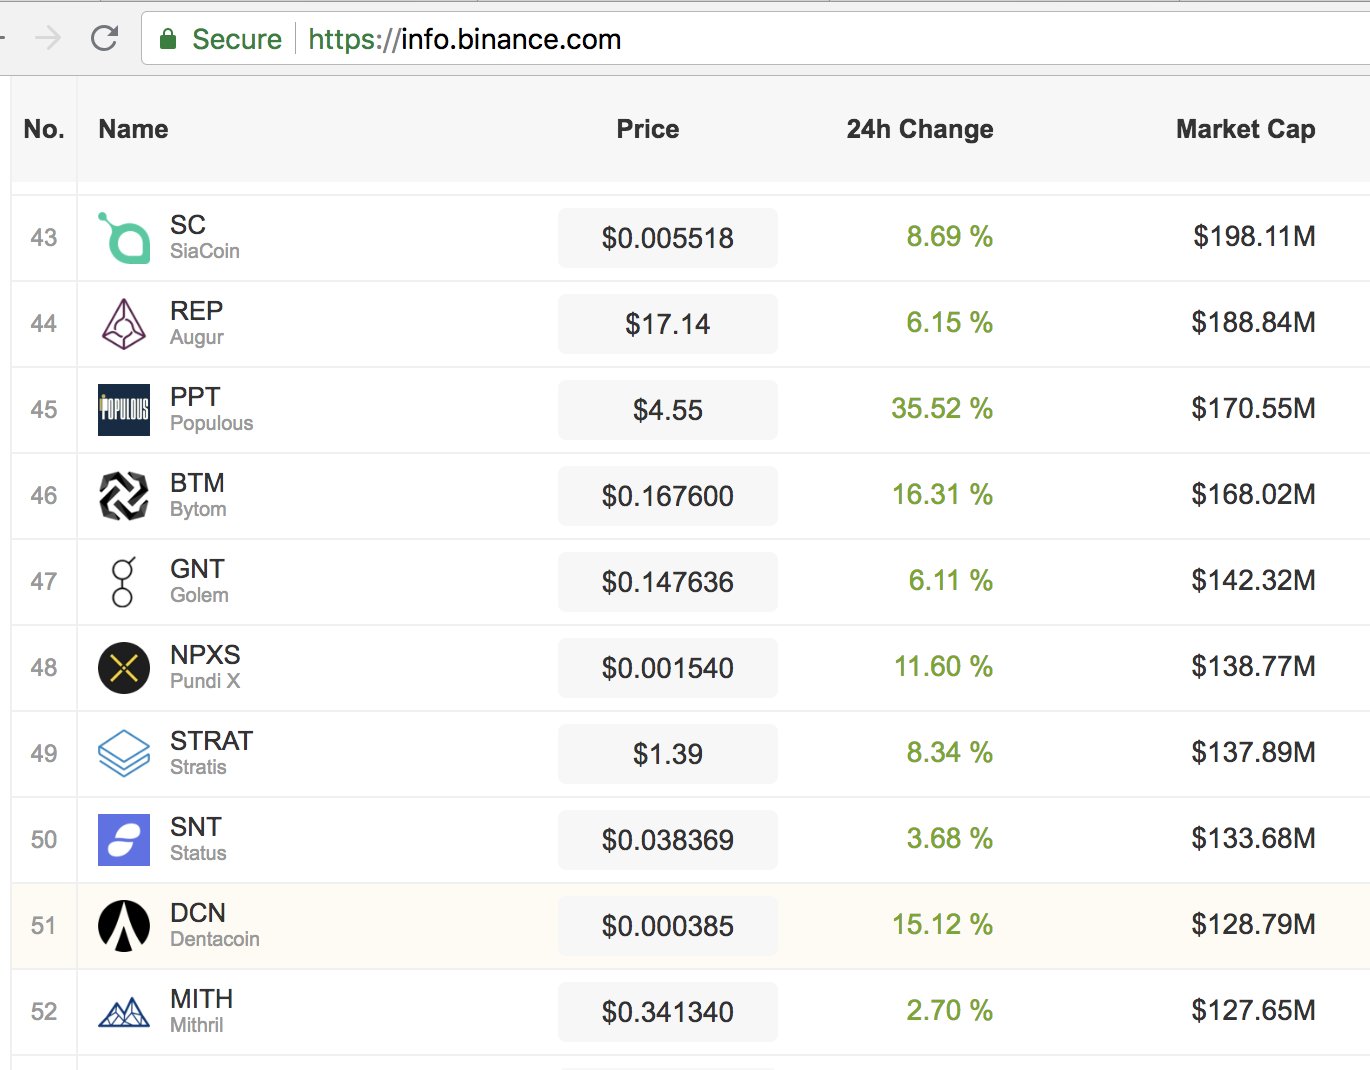Sort the table by Price column
The width and height of the screenshot is (1370, 1070).
click(648, 128)
